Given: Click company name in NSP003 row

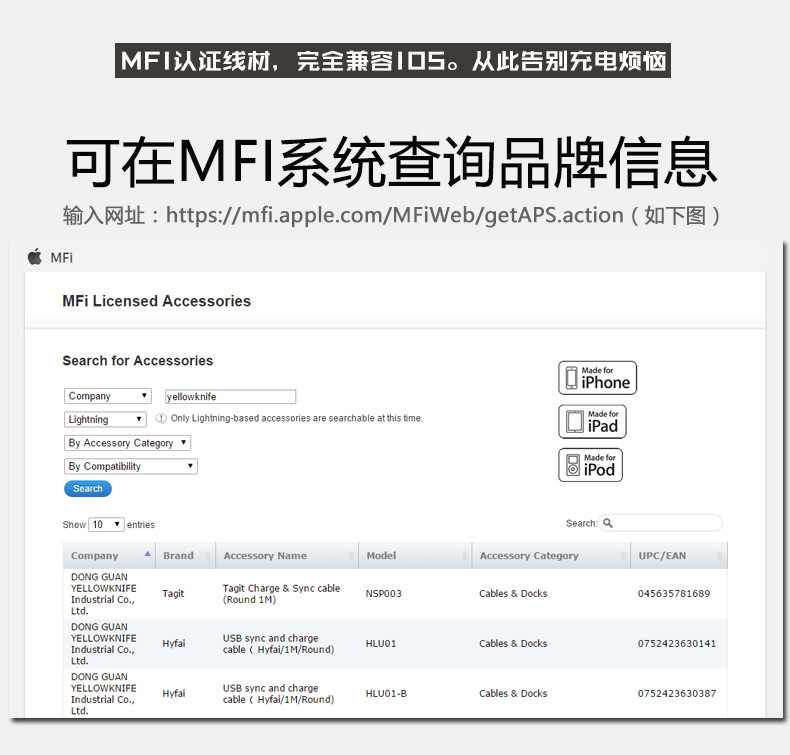Looking at the screenshot, I should click(x=103, y=594).
